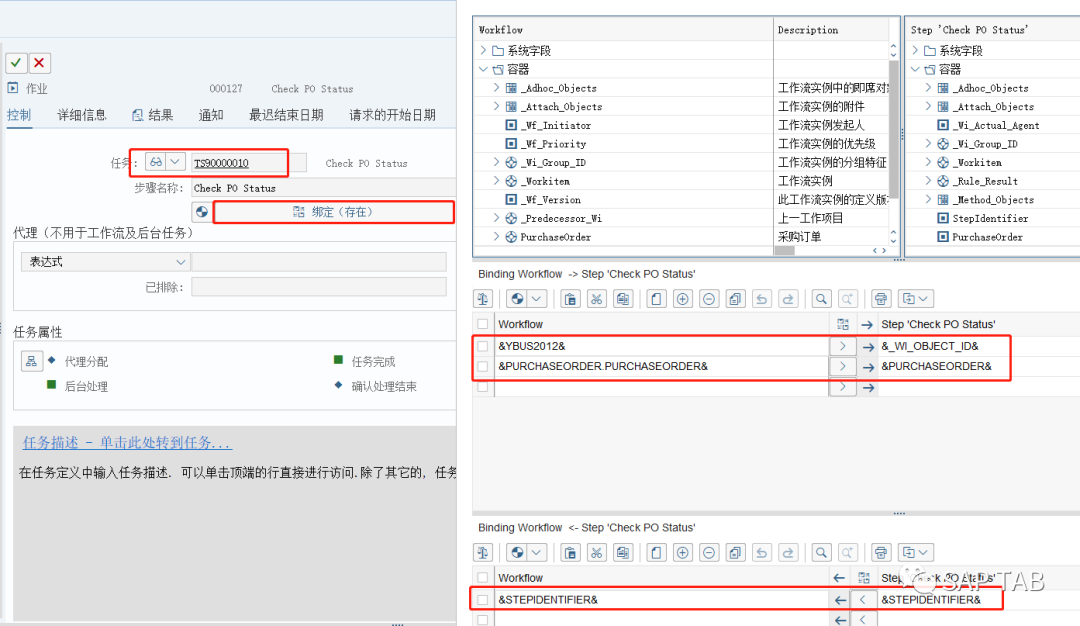Image resolution: width=1080 pixels, height=626 pixels.
Task: Click the 步骤名称 field Check PO Status
Action: tap(323, 188)
